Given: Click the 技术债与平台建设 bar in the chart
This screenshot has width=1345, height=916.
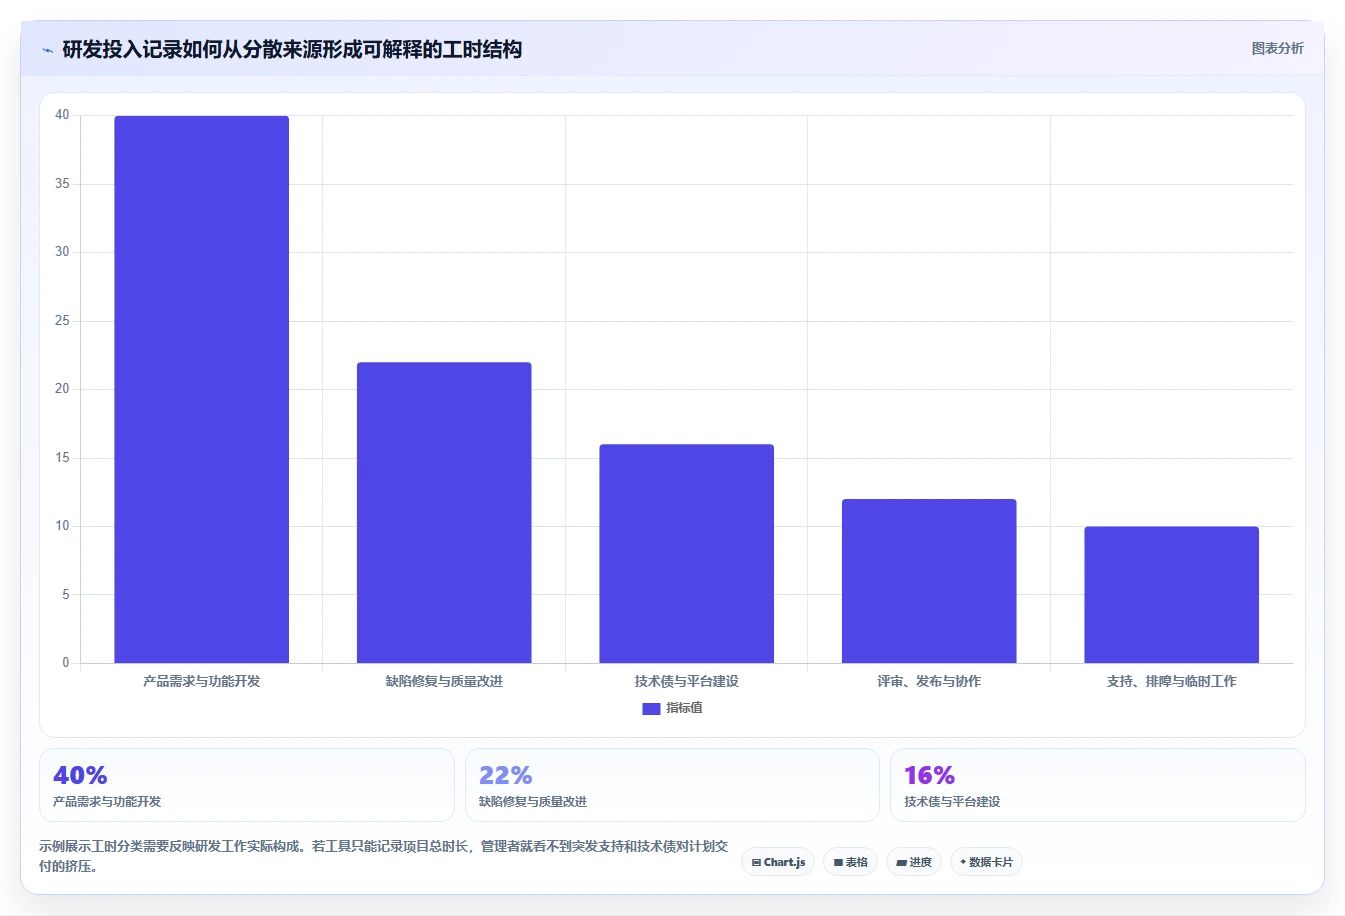Looking at the screenshot, I should (x=687, y=553).
